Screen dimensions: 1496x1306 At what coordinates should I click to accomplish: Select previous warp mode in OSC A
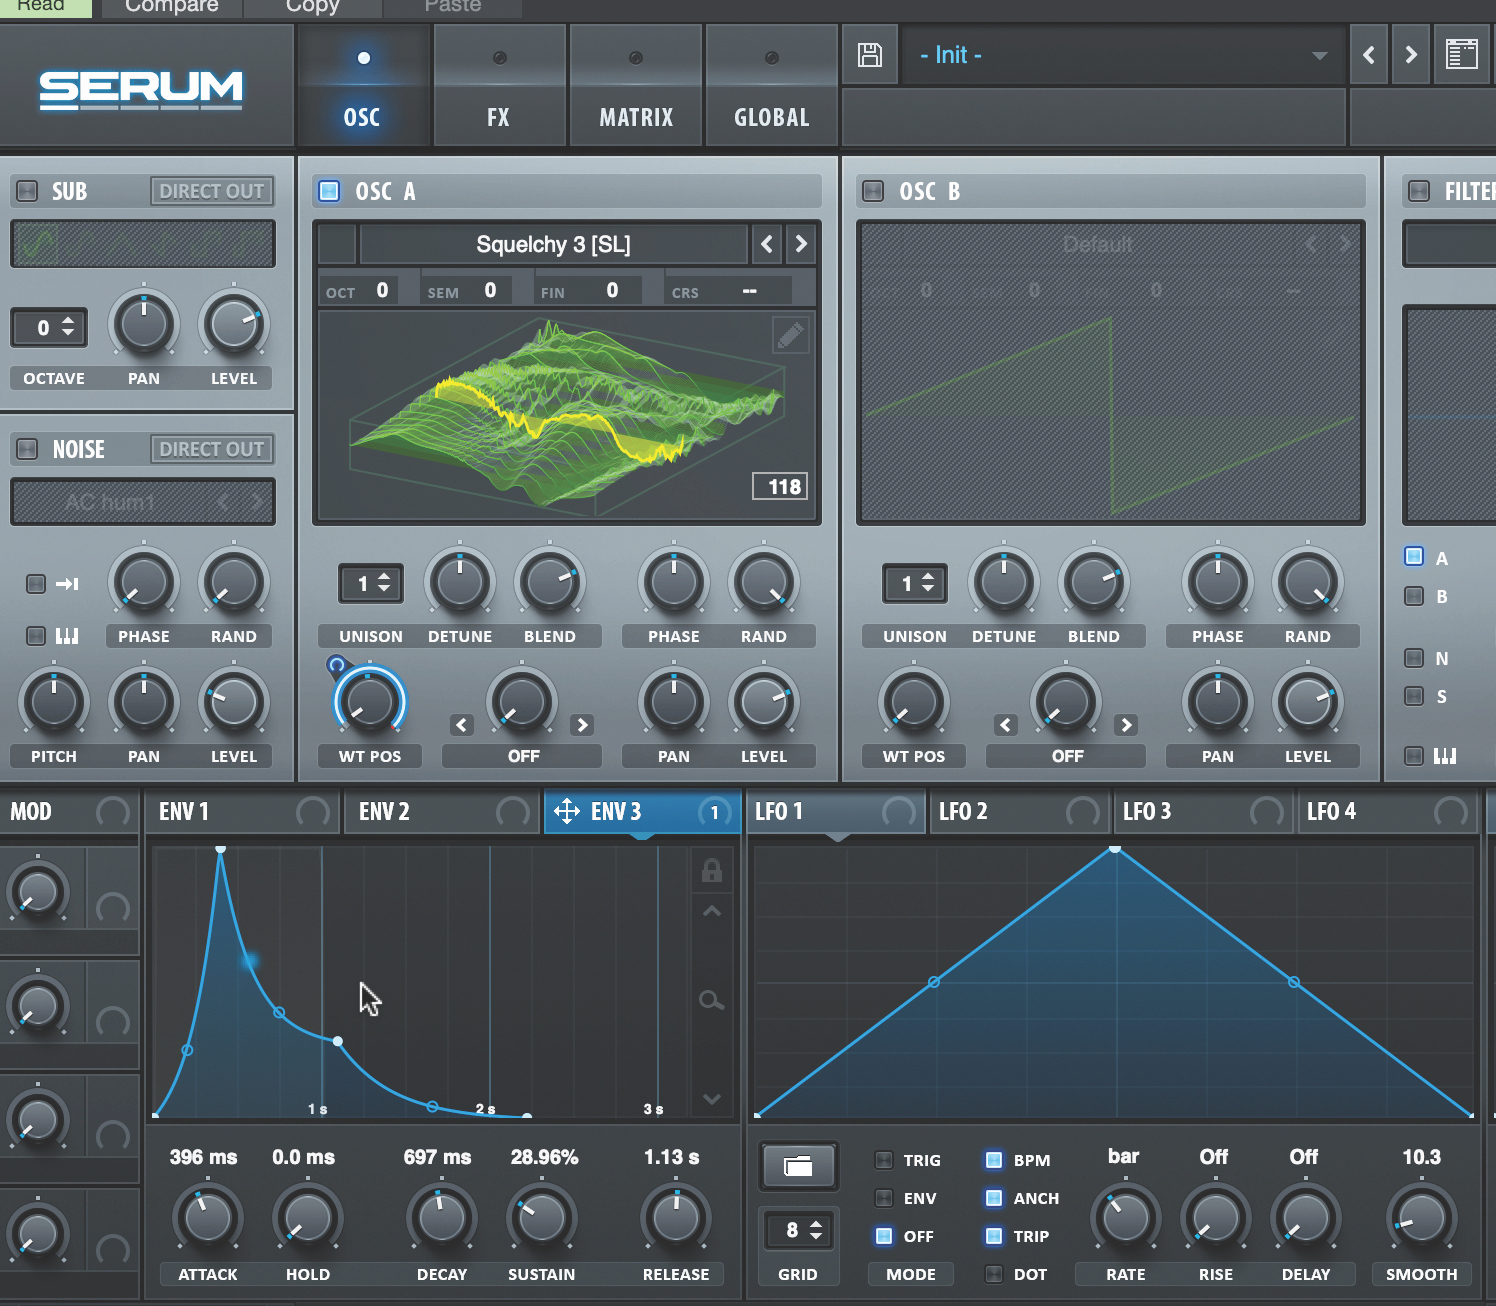tap(462, 725)
